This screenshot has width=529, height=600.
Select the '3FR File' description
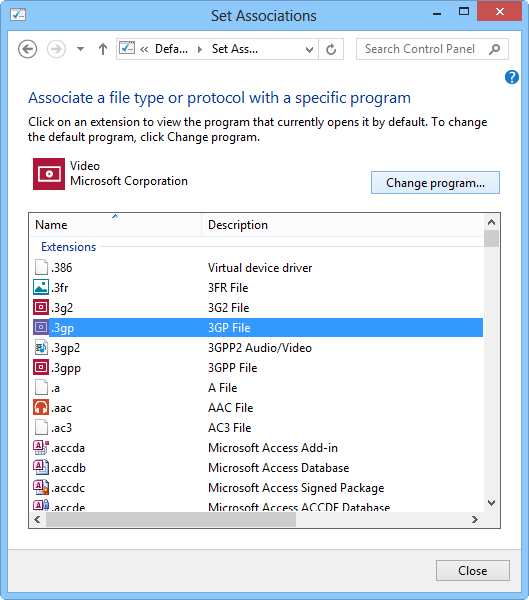click(228, 287)
